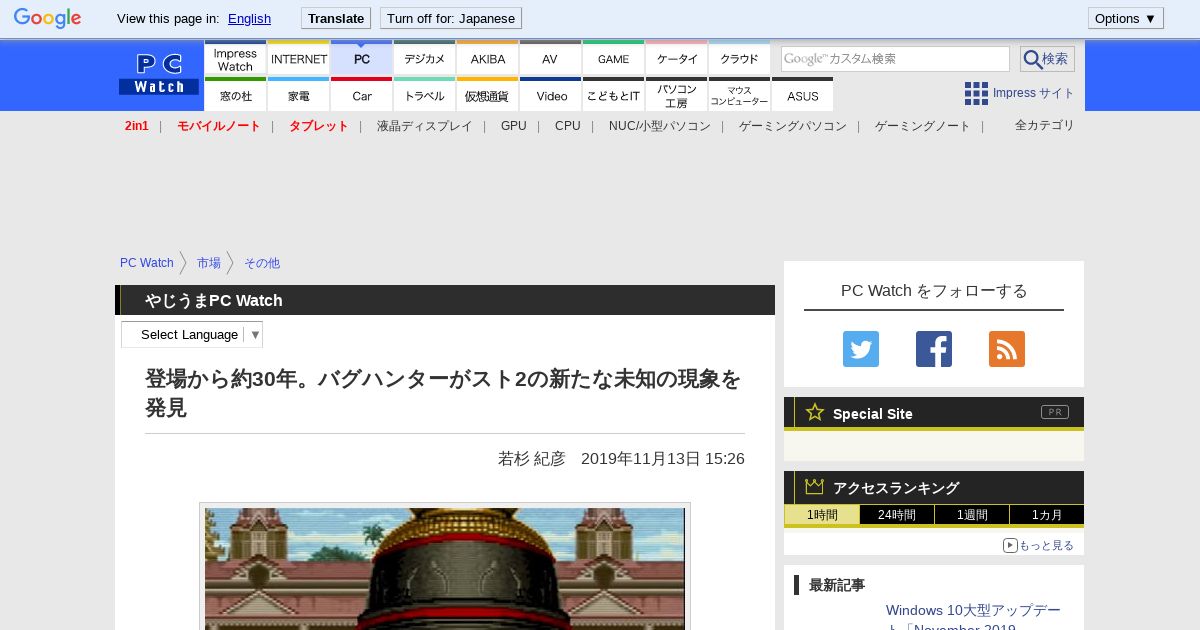Viewport: 1200px width, 630px height.
Task: Open the こどもとIT tab
Action: (x=614, y=95)
